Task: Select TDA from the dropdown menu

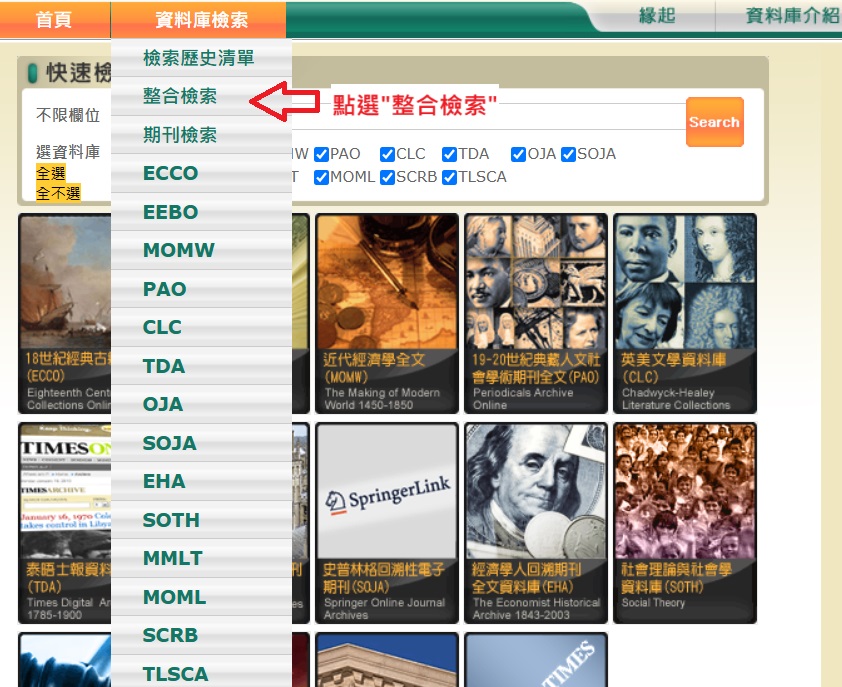Action: [201, 366]
